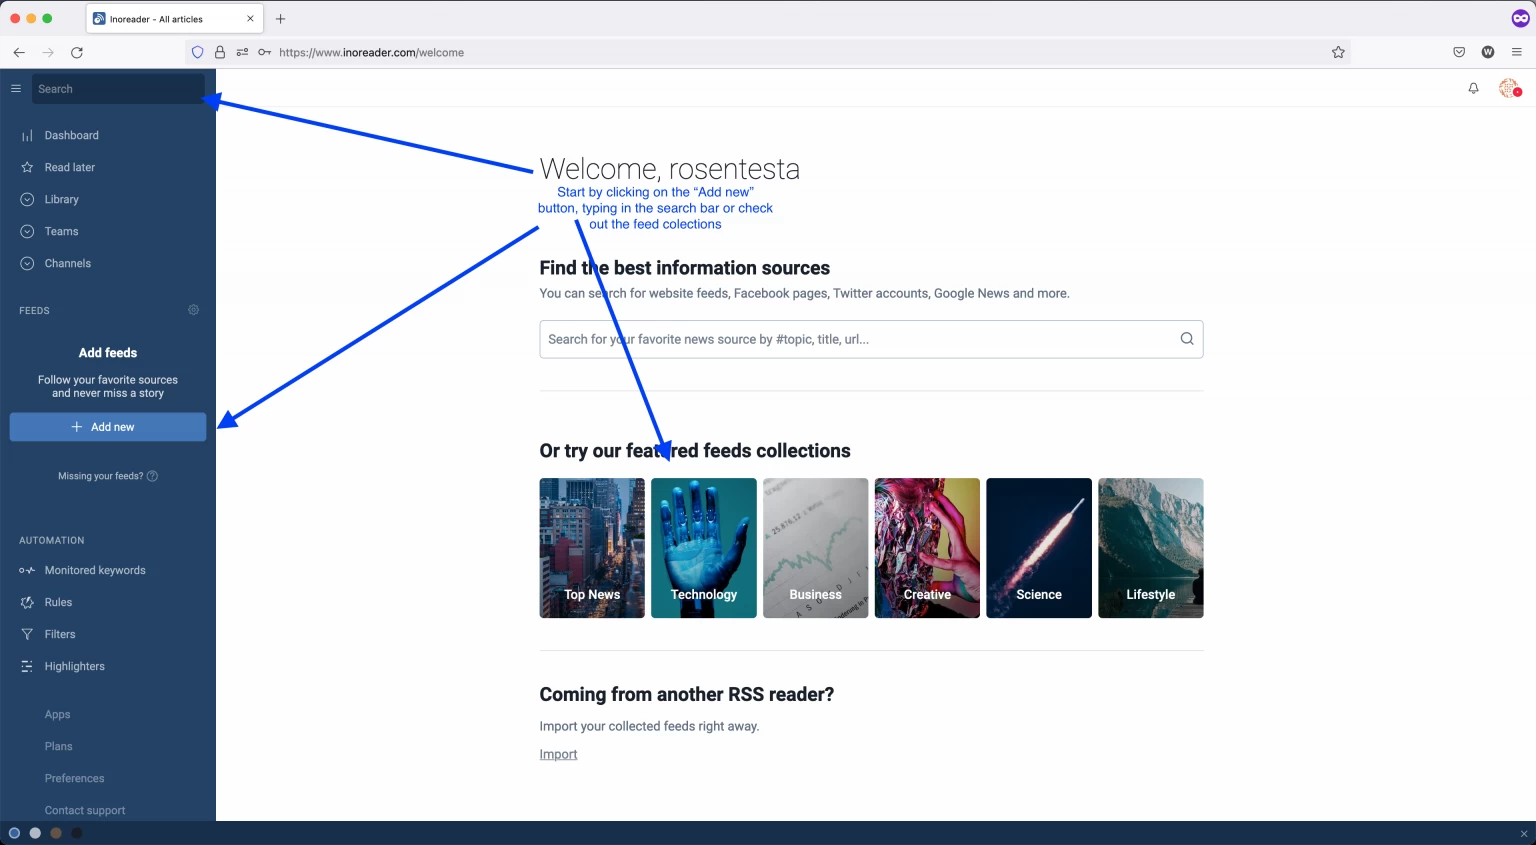Click the user profile avatar
The image size is (1536, 845).
pyautogui.click(x=1508, y=88)
